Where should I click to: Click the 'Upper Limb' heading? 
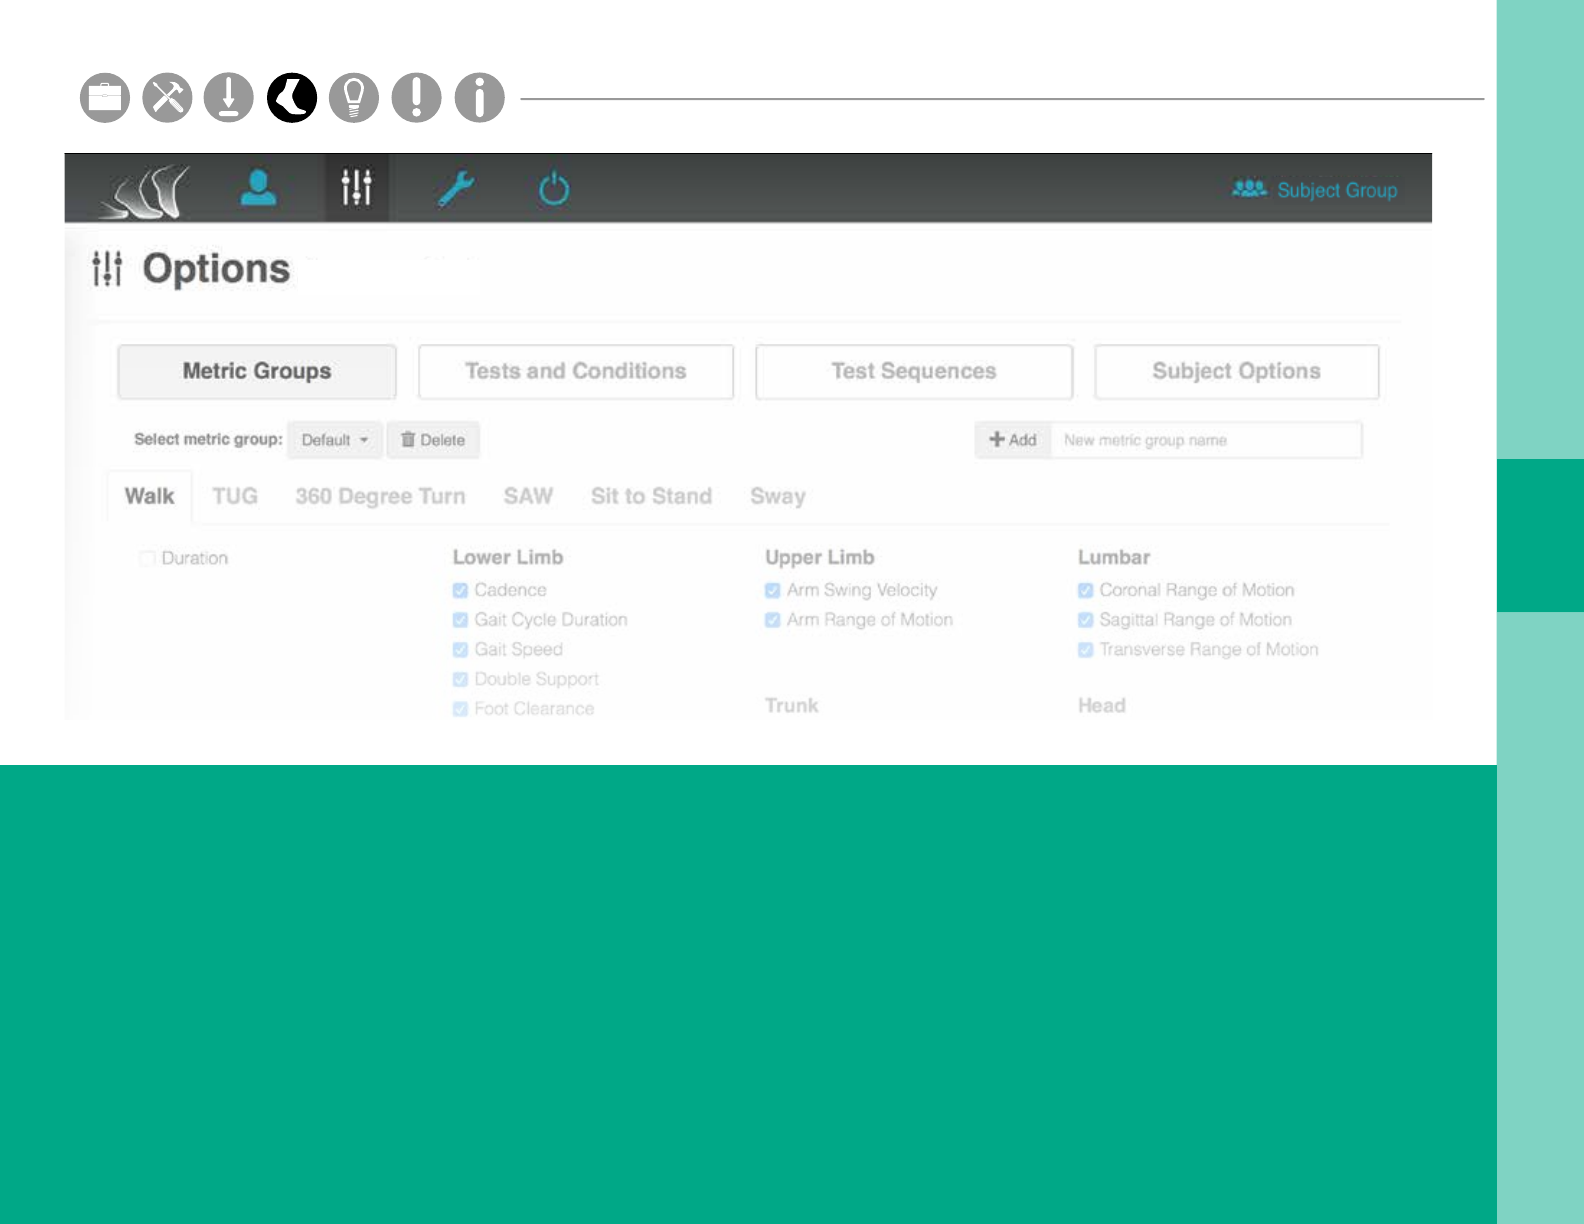pos(820,557)
